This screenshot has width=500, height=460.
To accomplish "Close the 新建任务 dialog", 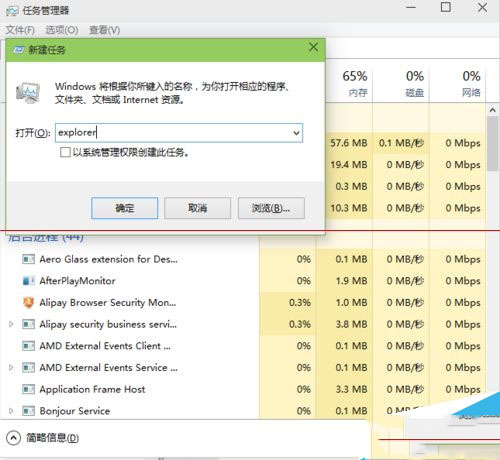I will tap(313, 47).
